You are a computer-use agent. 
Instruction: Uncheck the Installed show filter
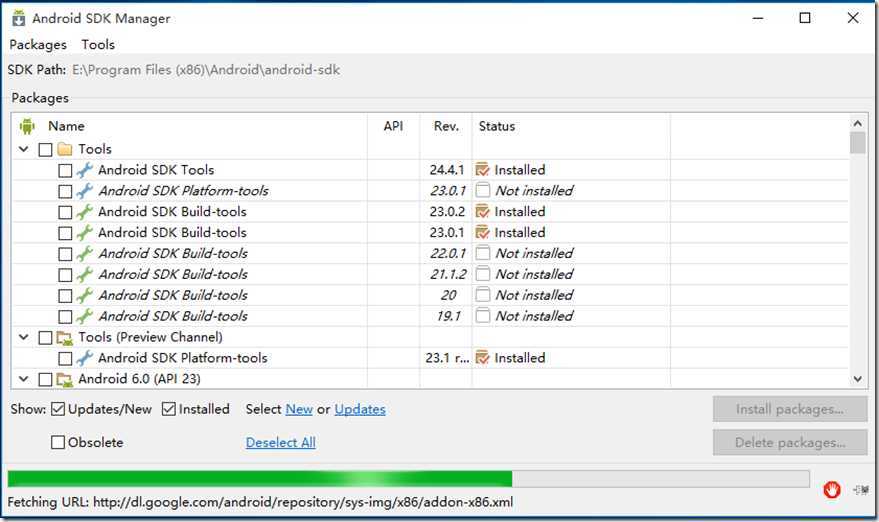click(168, 409)
